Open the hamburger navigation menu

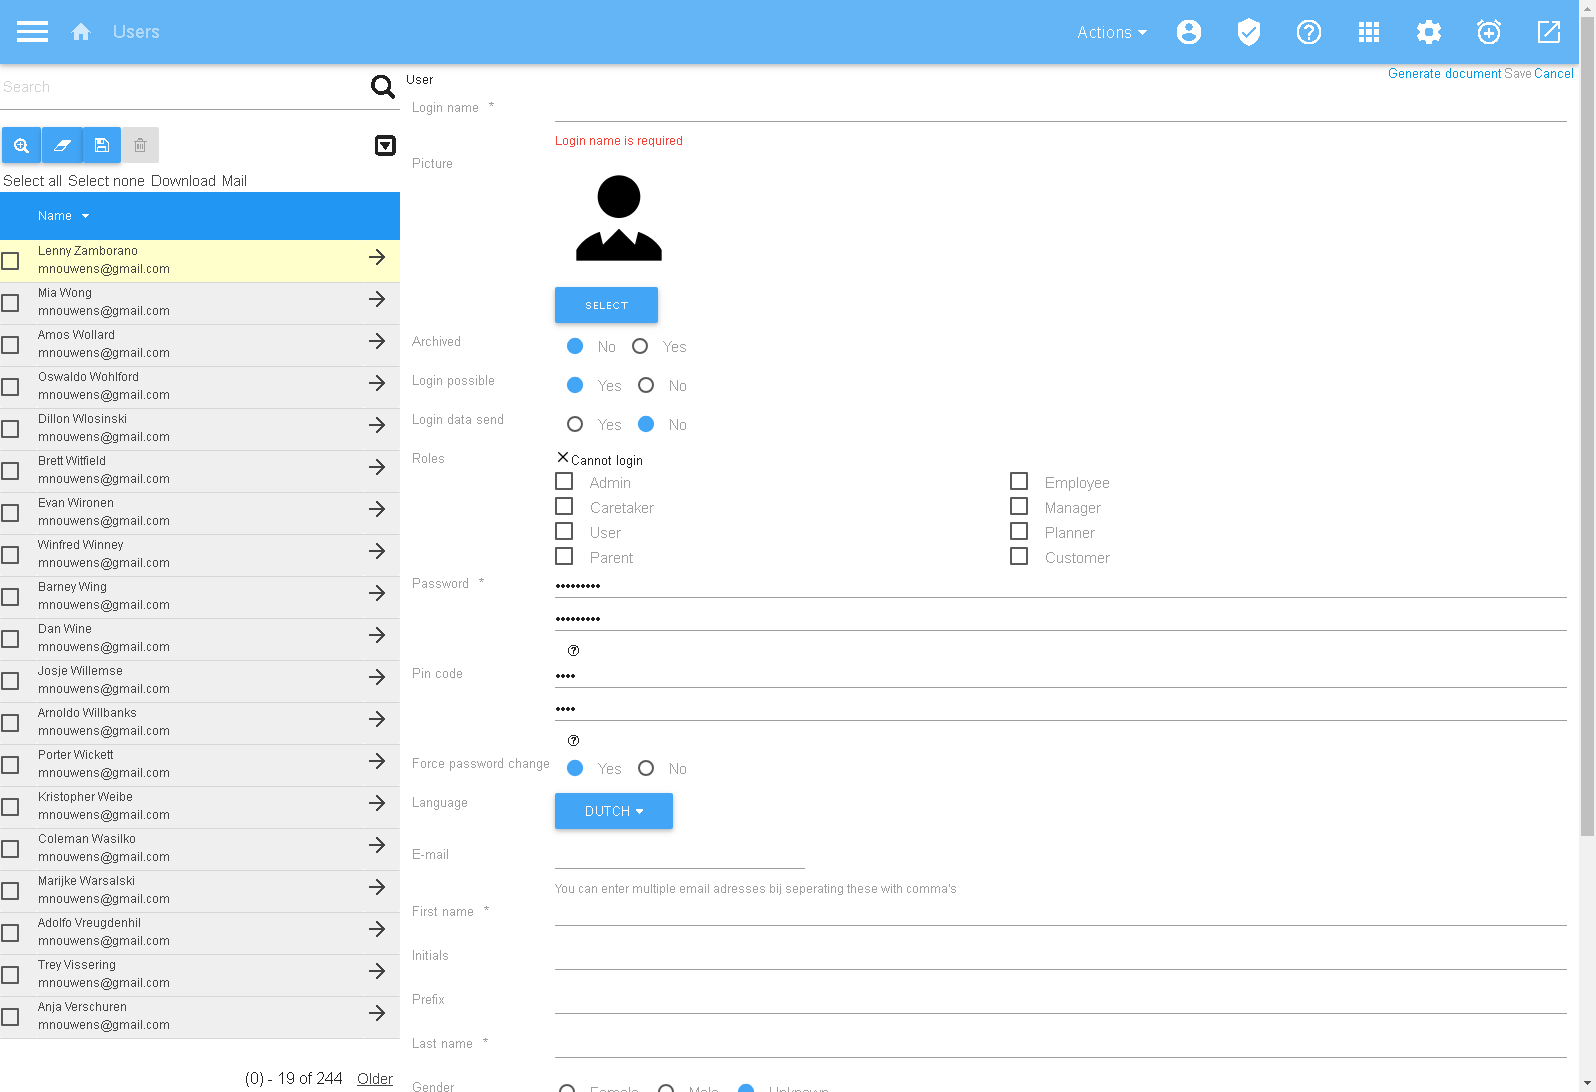32,32
